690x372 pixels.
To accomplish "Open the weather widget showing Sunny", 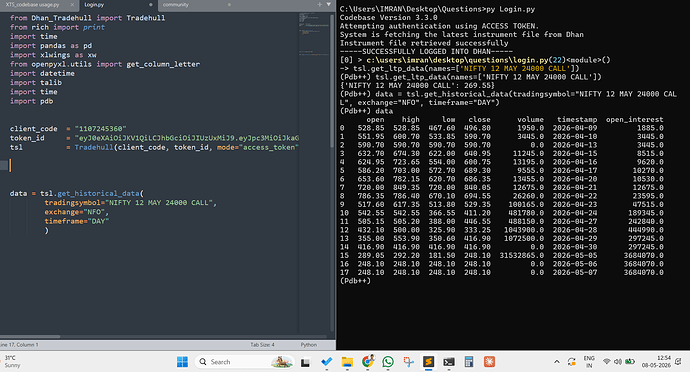I will (x=12, y=362).
